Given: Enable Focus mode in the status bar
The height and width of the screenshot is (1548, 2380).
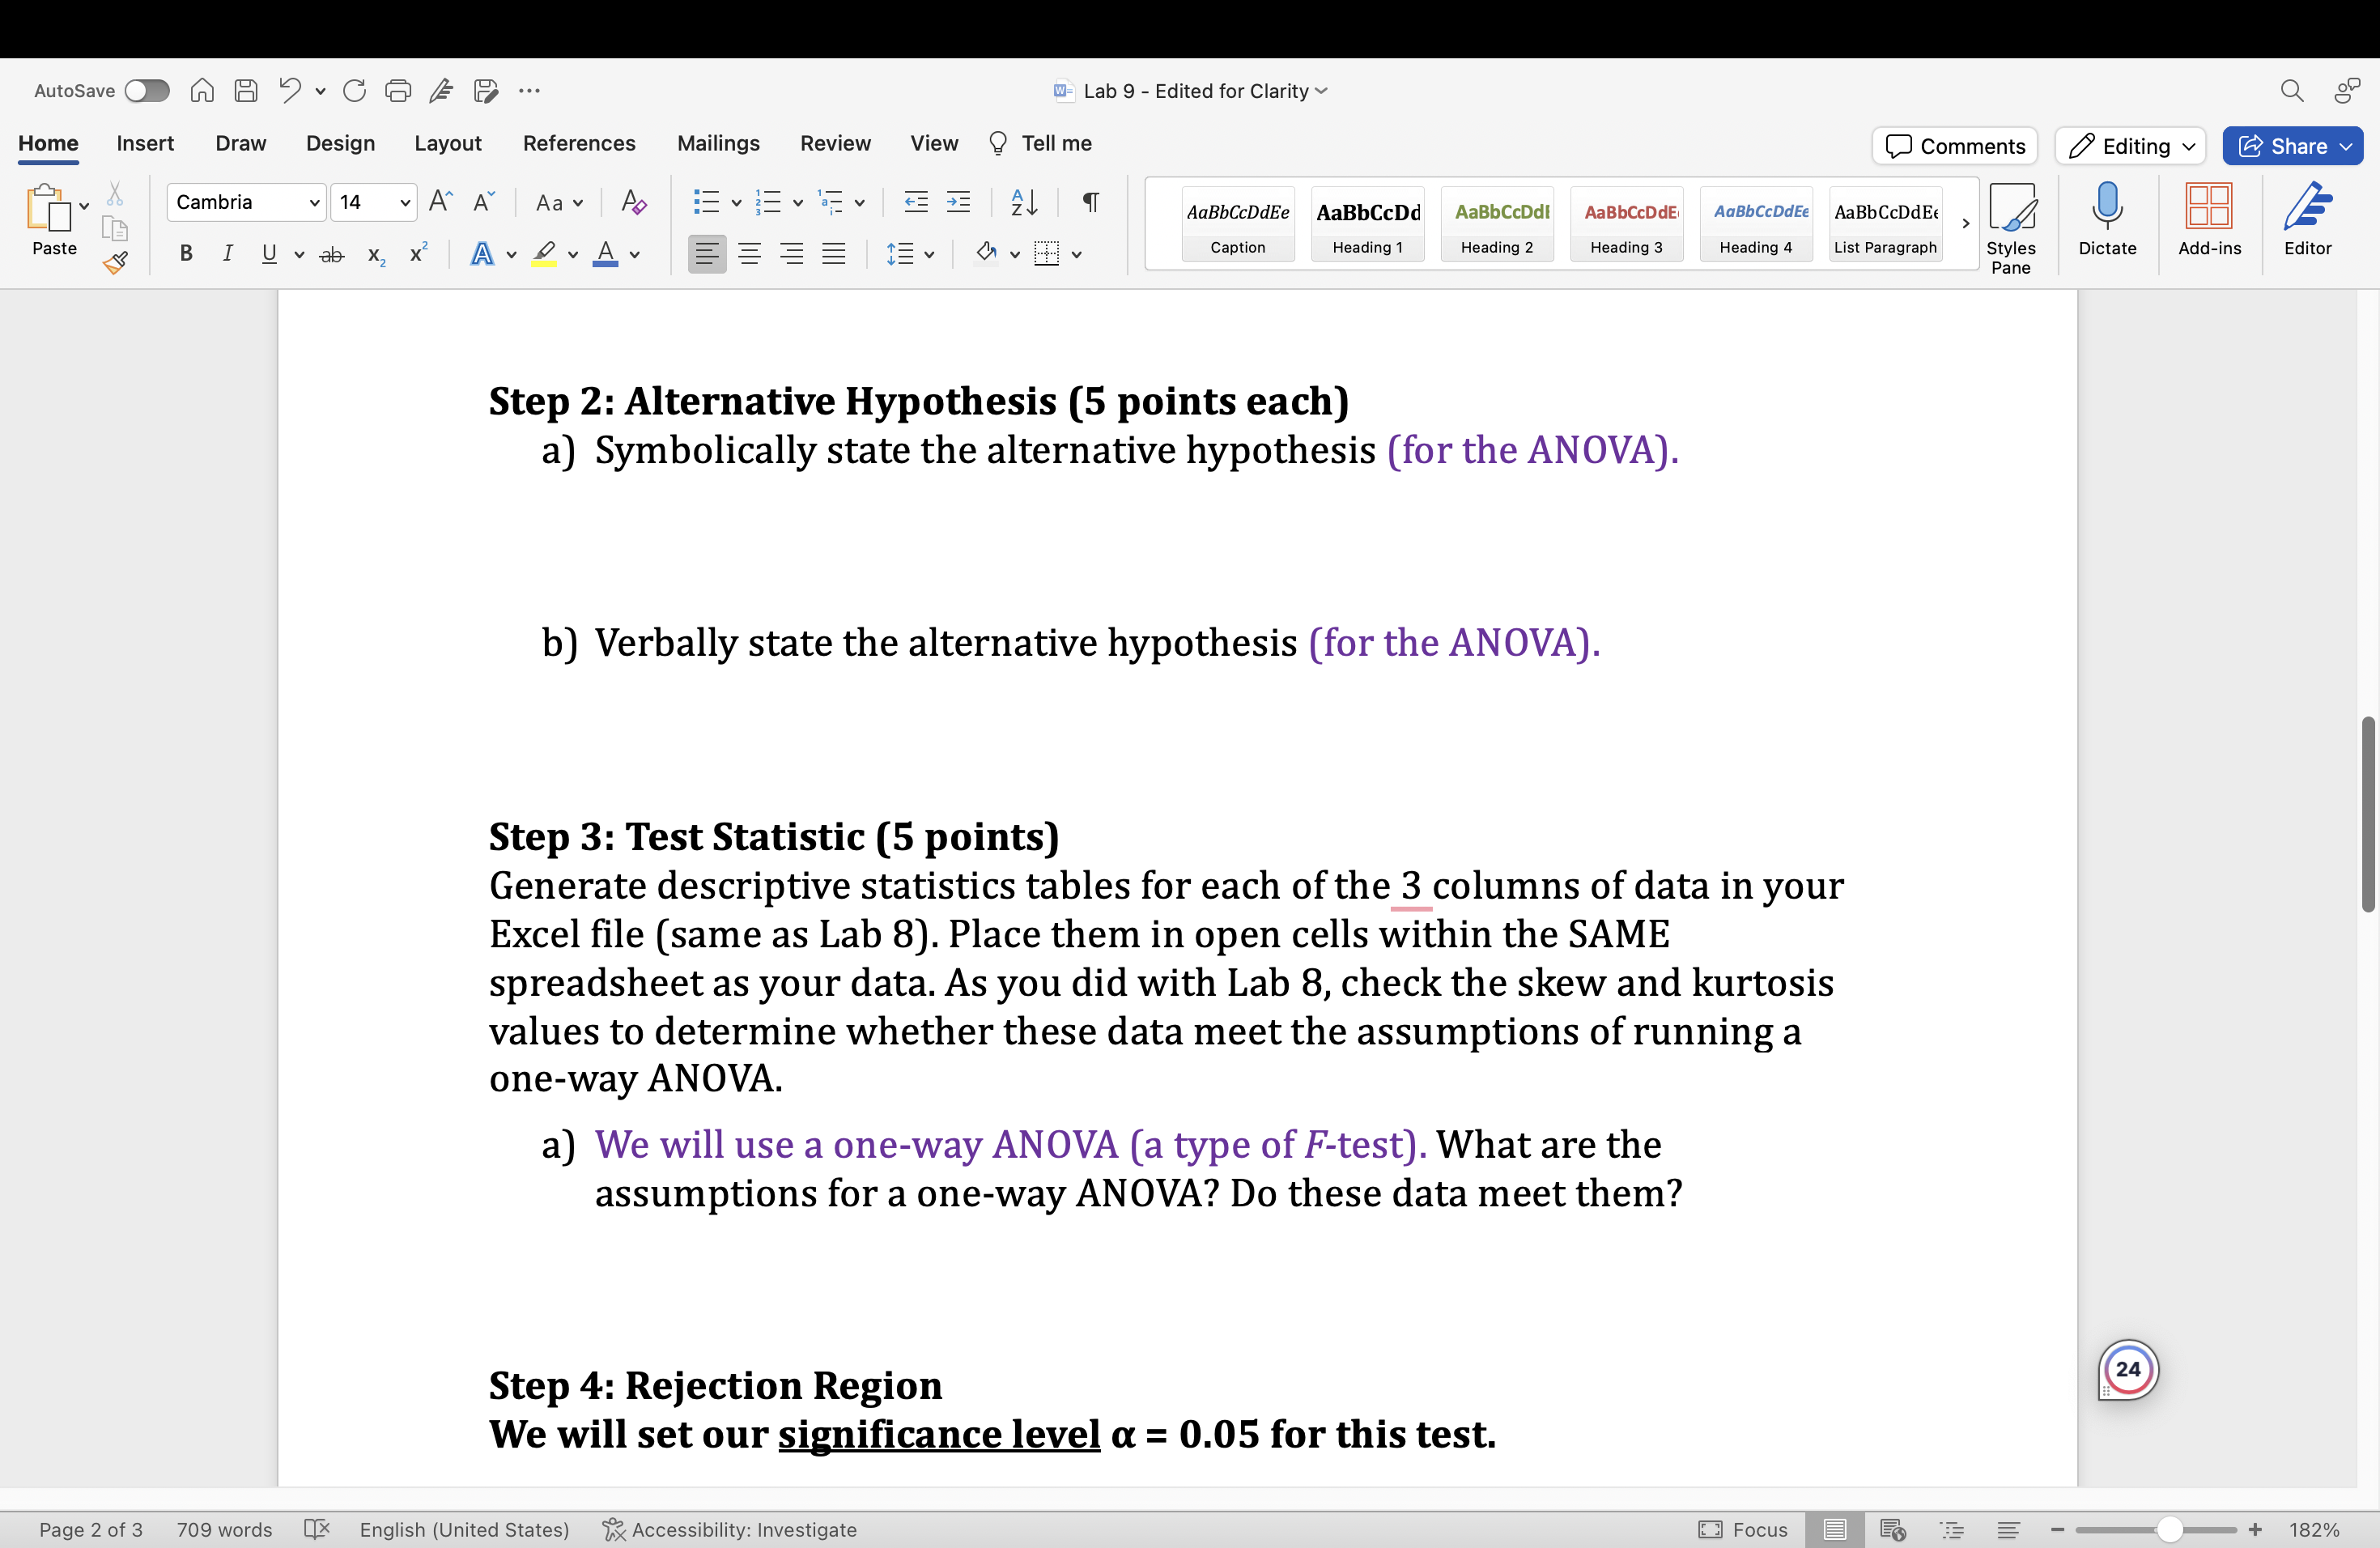Looking at the screenshot, I should pos(1743,1529).
